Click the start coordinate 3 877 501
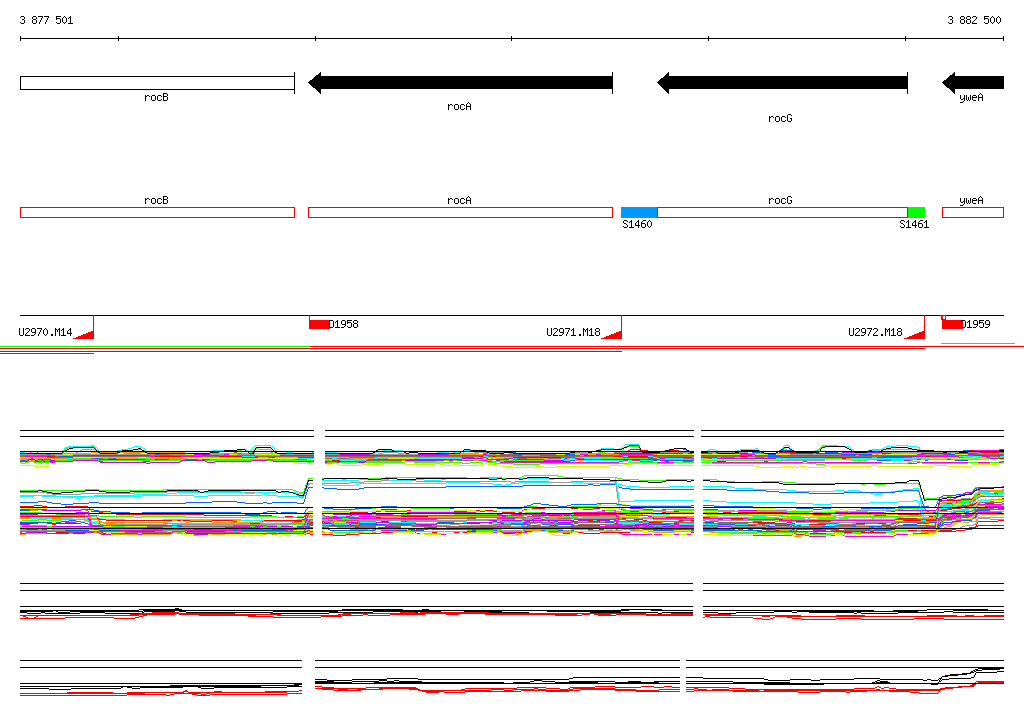The image size is (1024, 714). pos(46,20)
